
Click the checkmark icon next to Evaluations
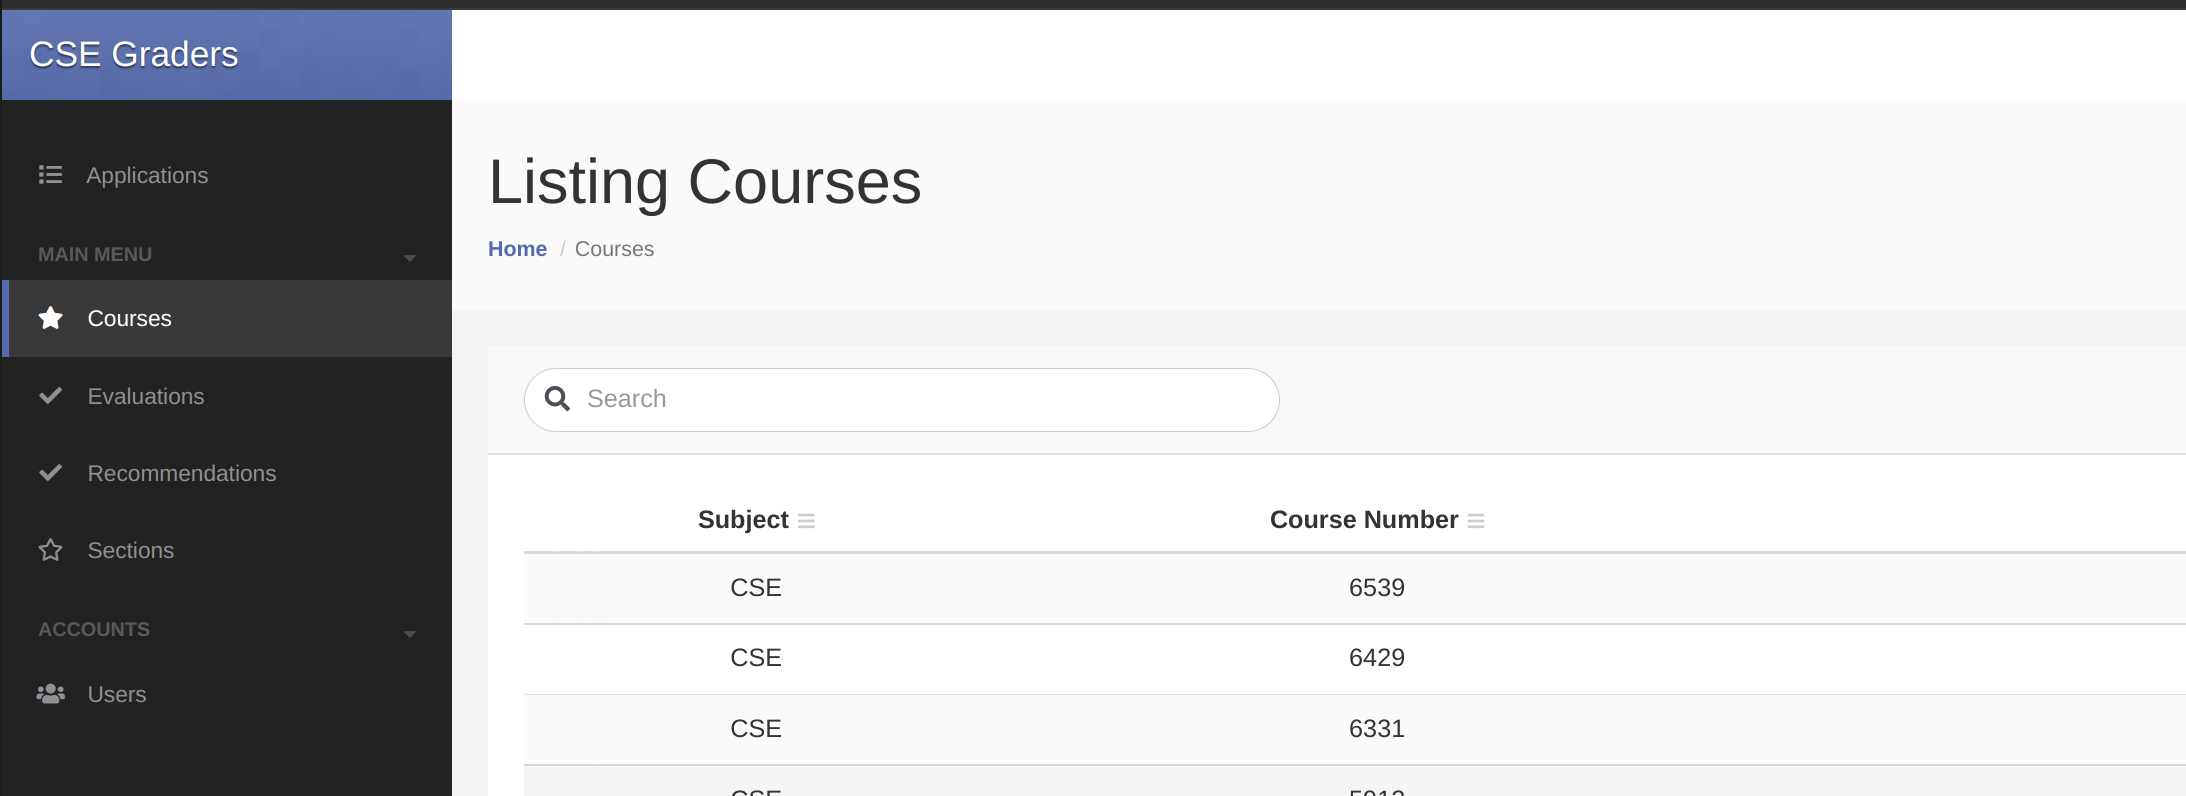pos(50,395)
